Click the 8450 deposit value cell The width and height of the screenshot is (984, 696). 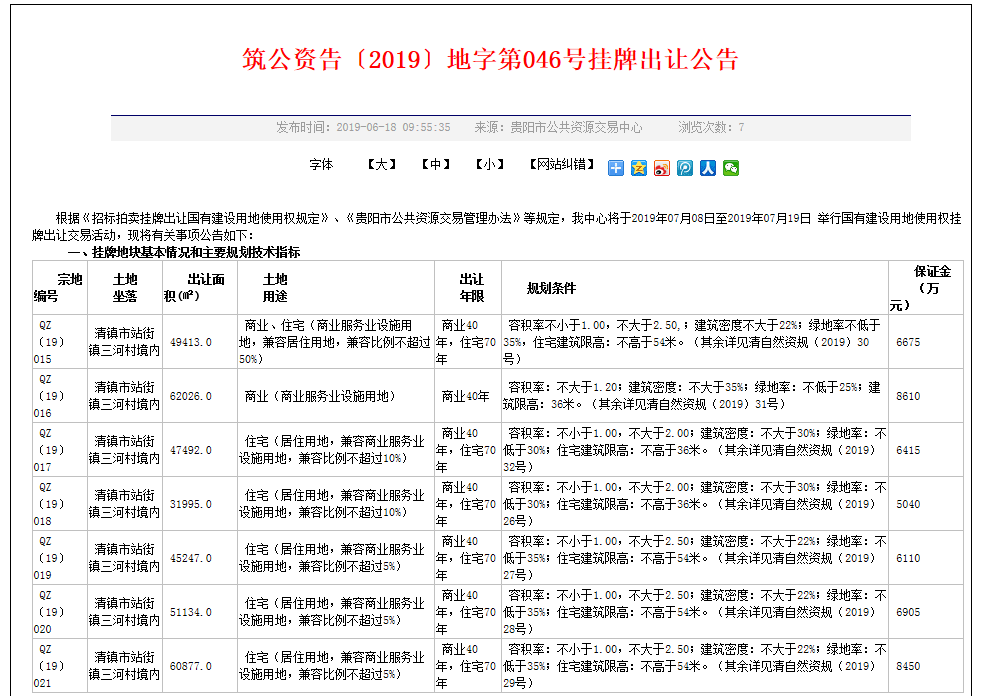(908, 666)
